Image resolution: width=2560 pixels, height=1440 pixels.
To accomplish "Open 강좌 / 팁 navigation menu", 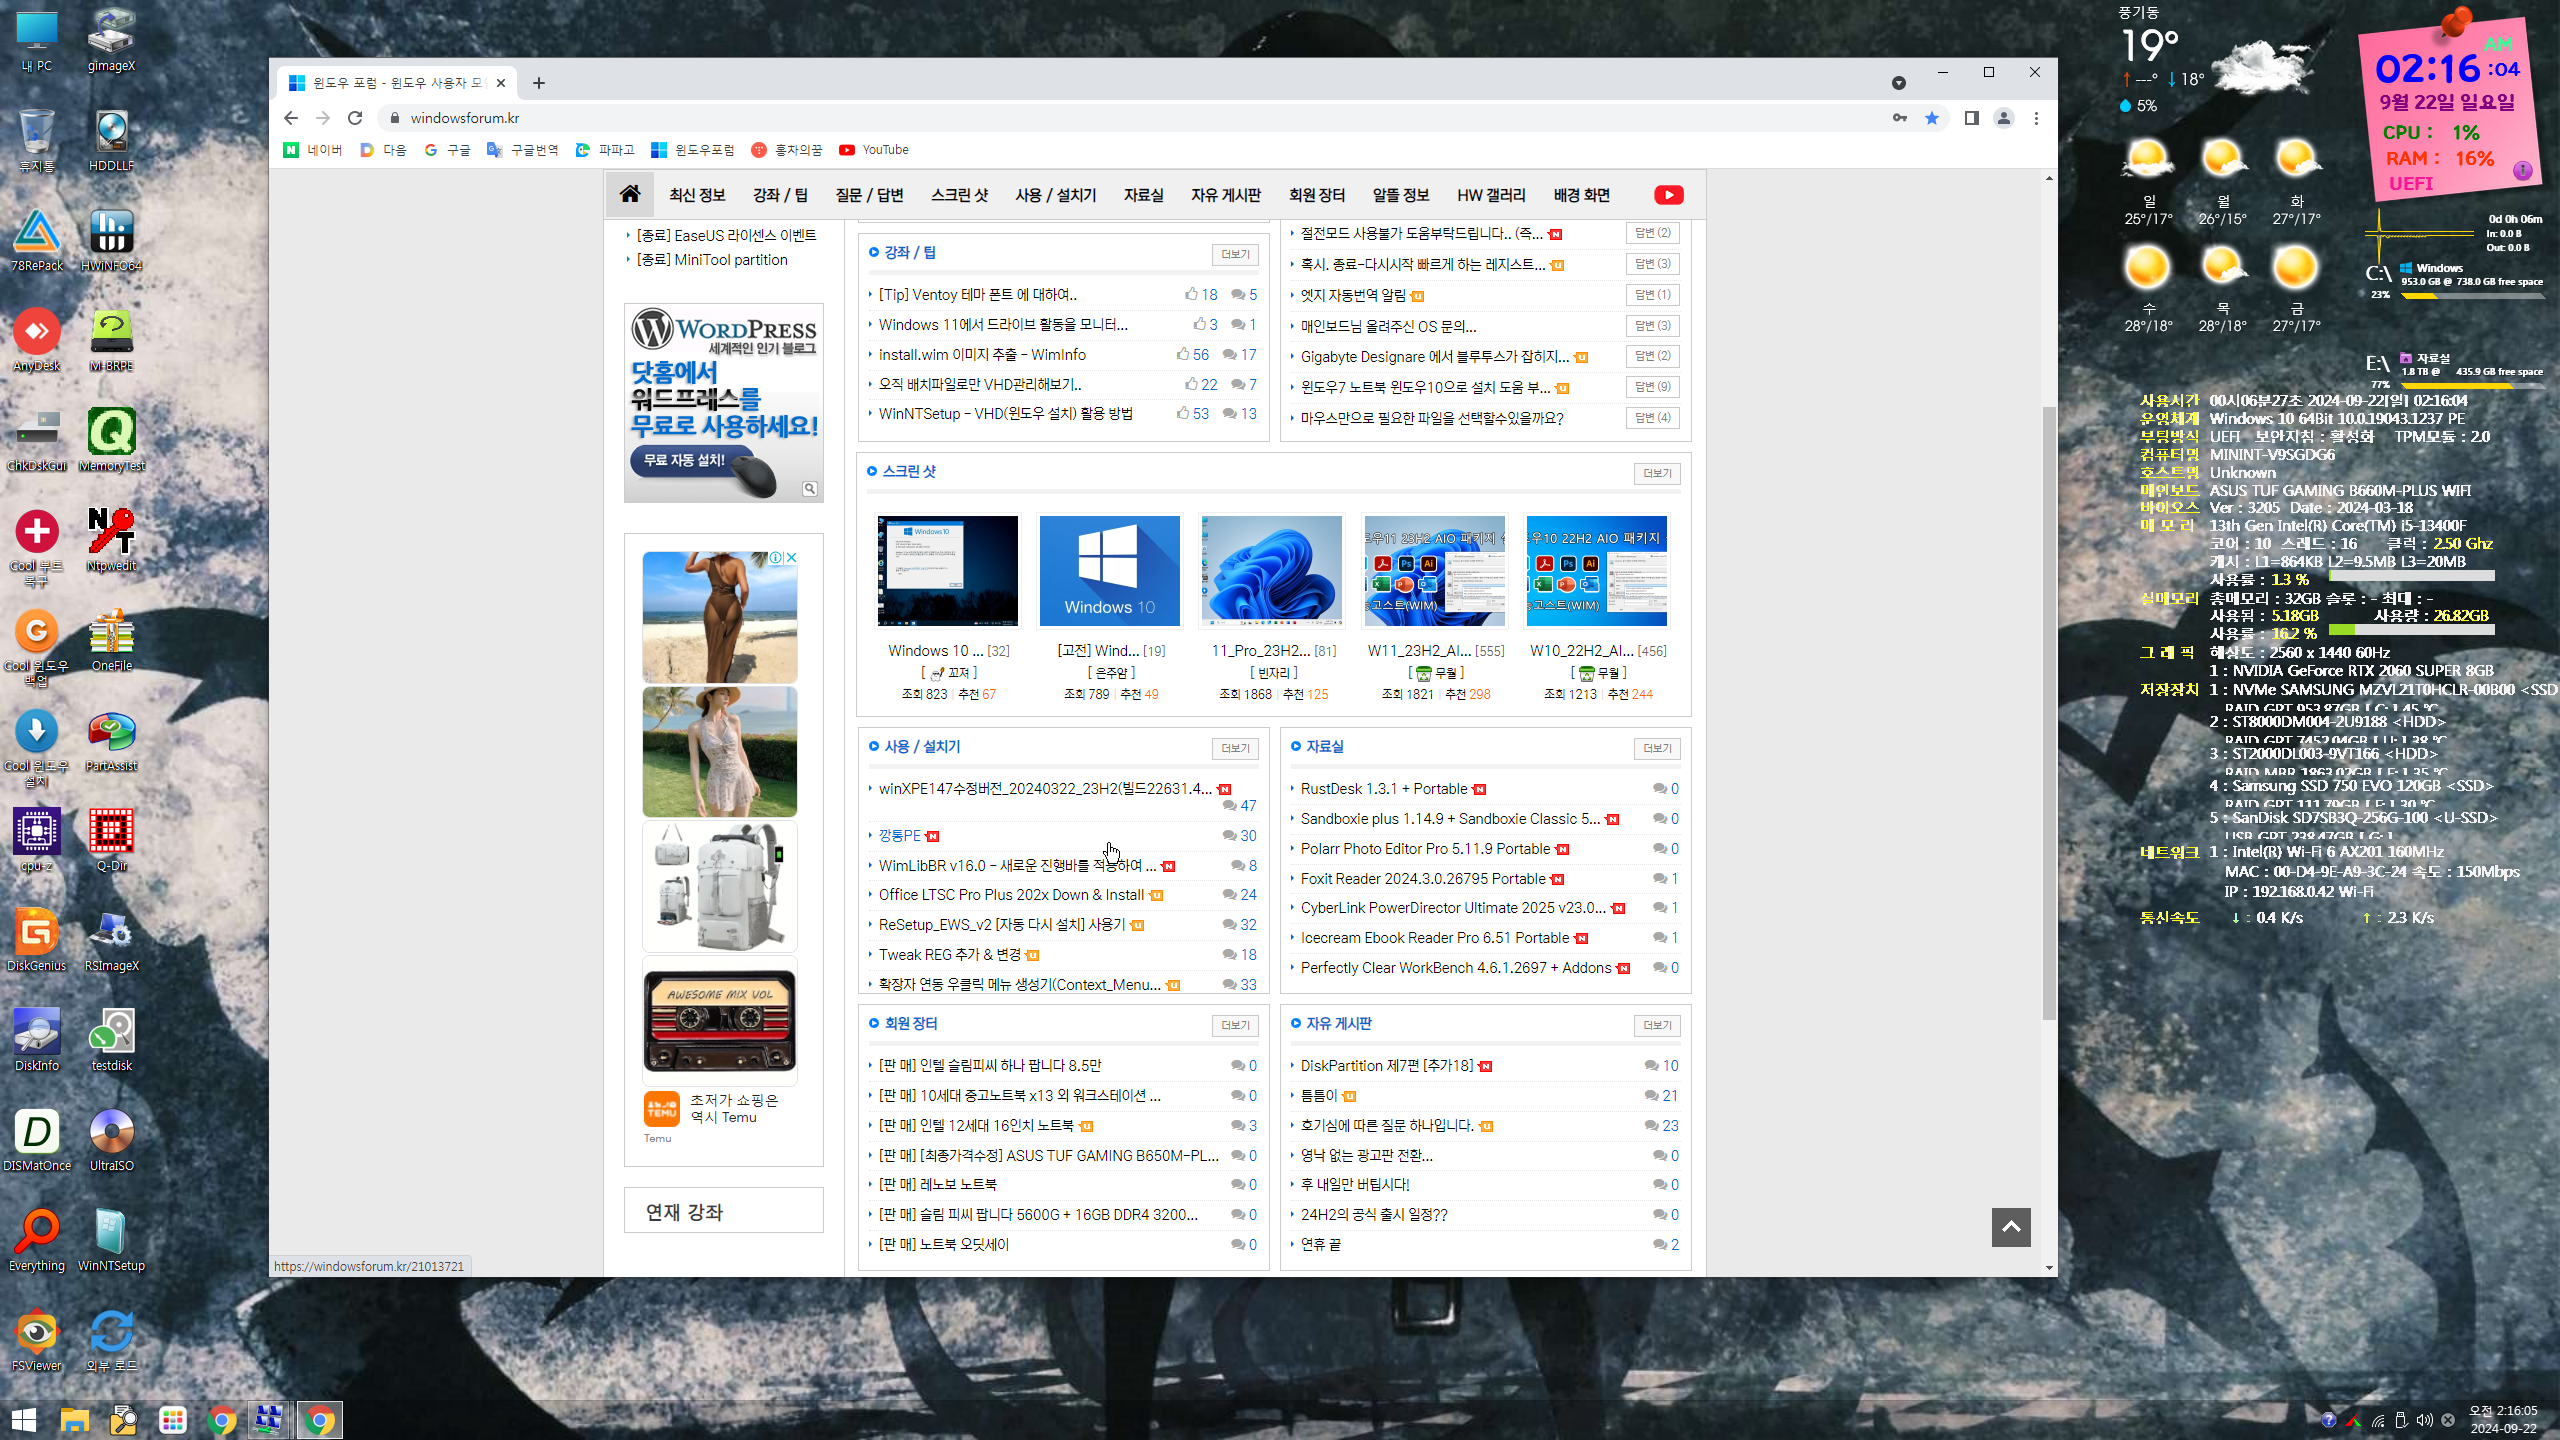I will 780,195.
